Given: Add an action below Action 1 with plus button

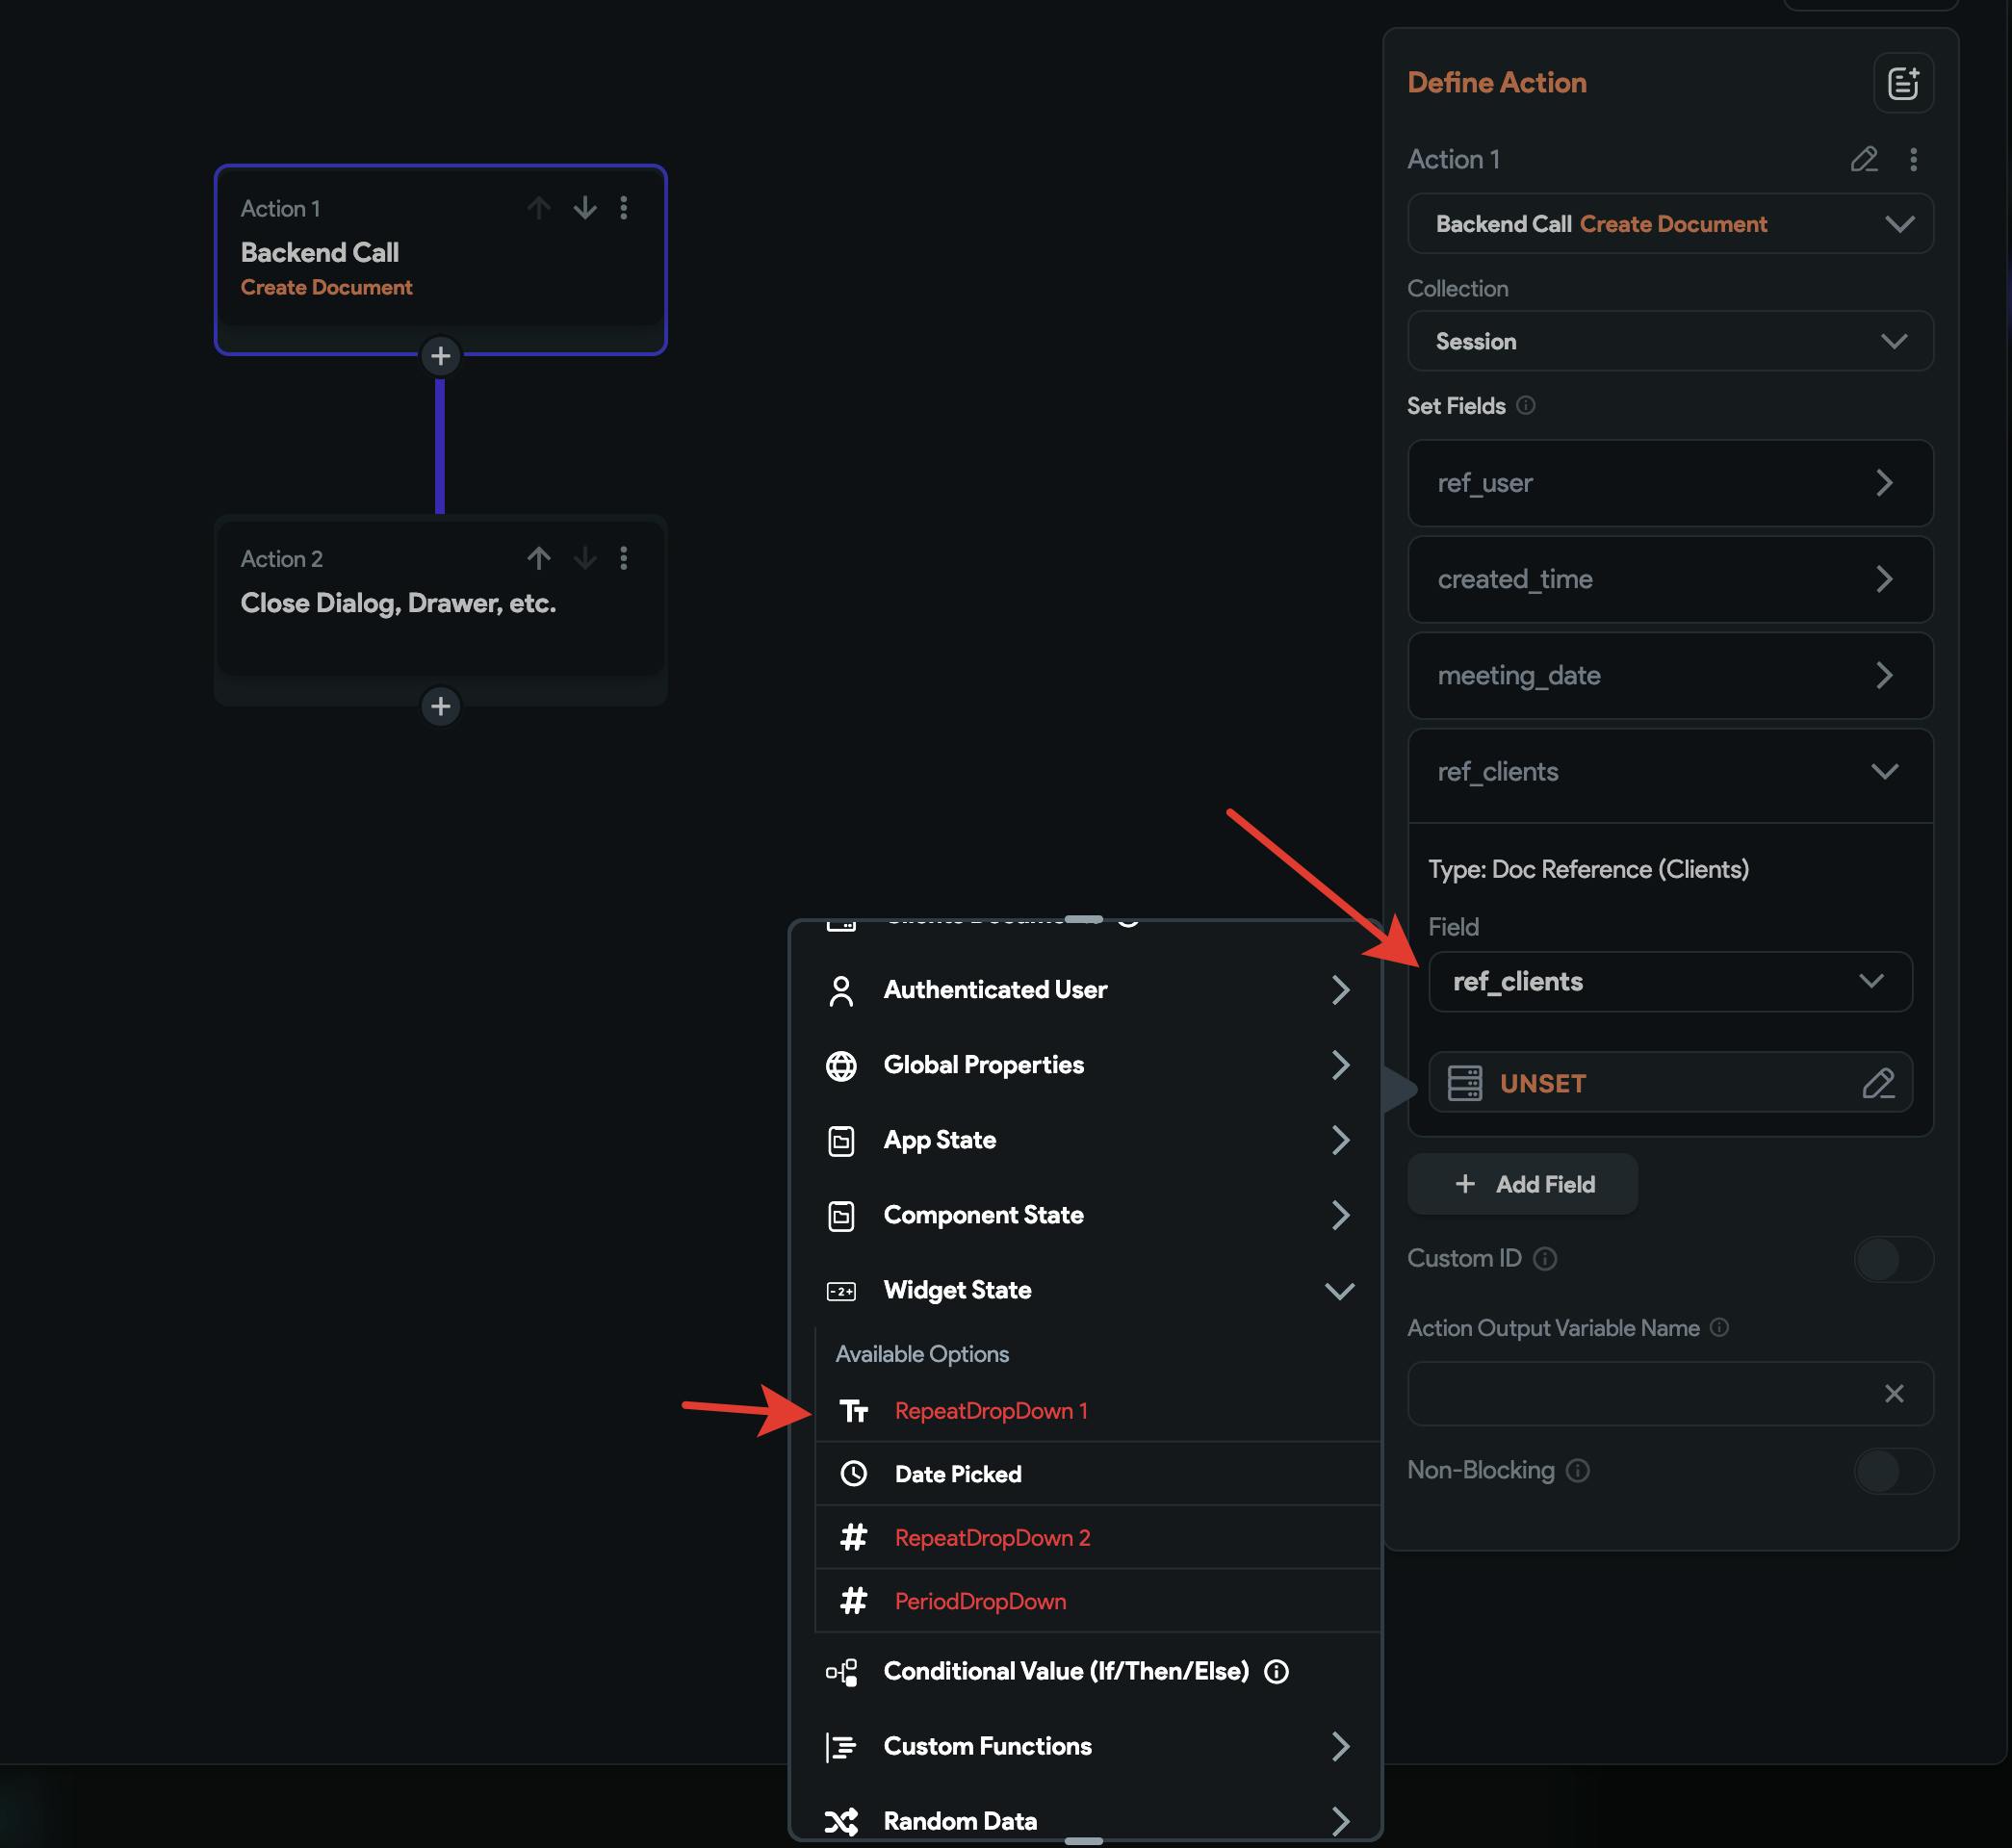Looking at the screenshot, I should coord(440,356).
